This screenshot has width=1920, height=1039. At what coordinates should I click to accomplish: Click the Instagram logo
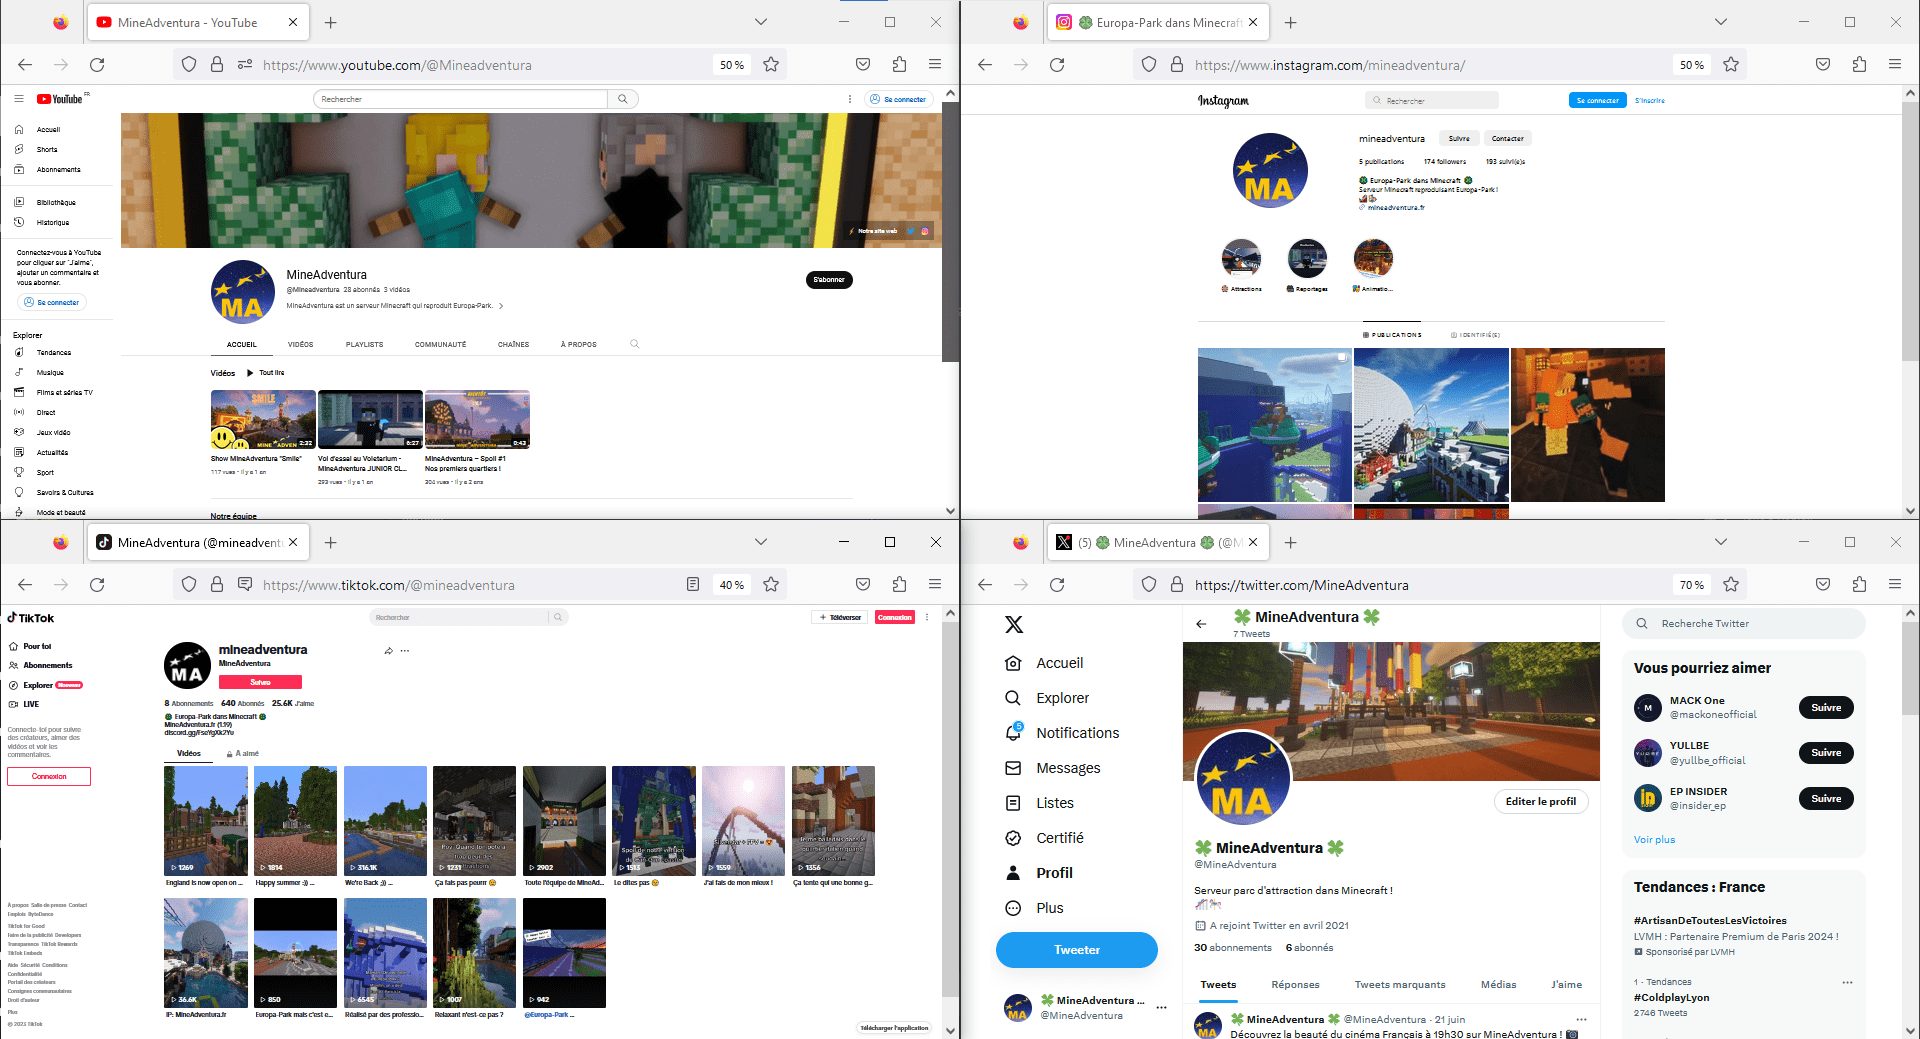(x=1223, y=101)
